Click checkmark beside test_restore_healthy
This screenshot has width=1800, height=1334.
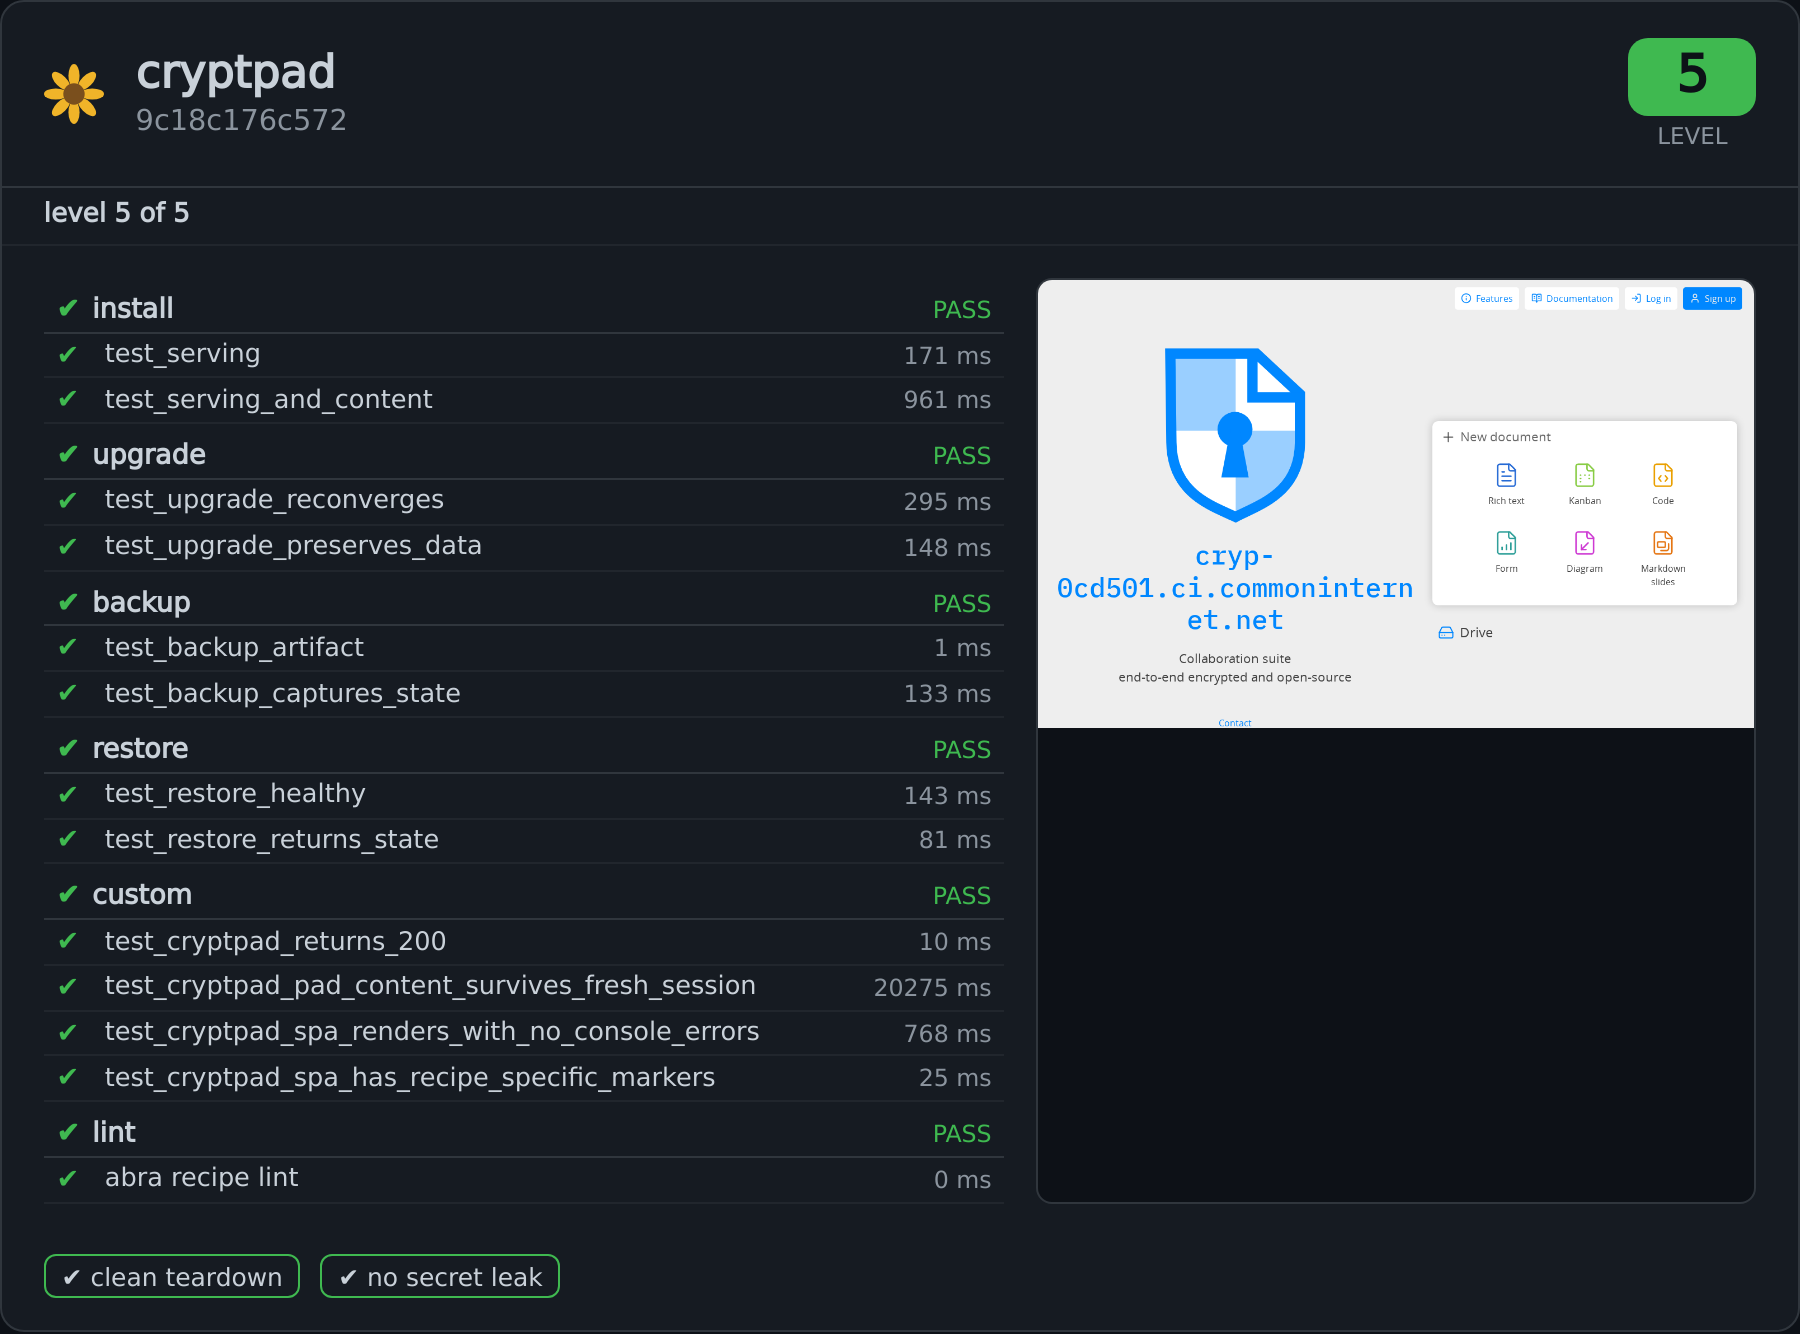click(68, 794)
